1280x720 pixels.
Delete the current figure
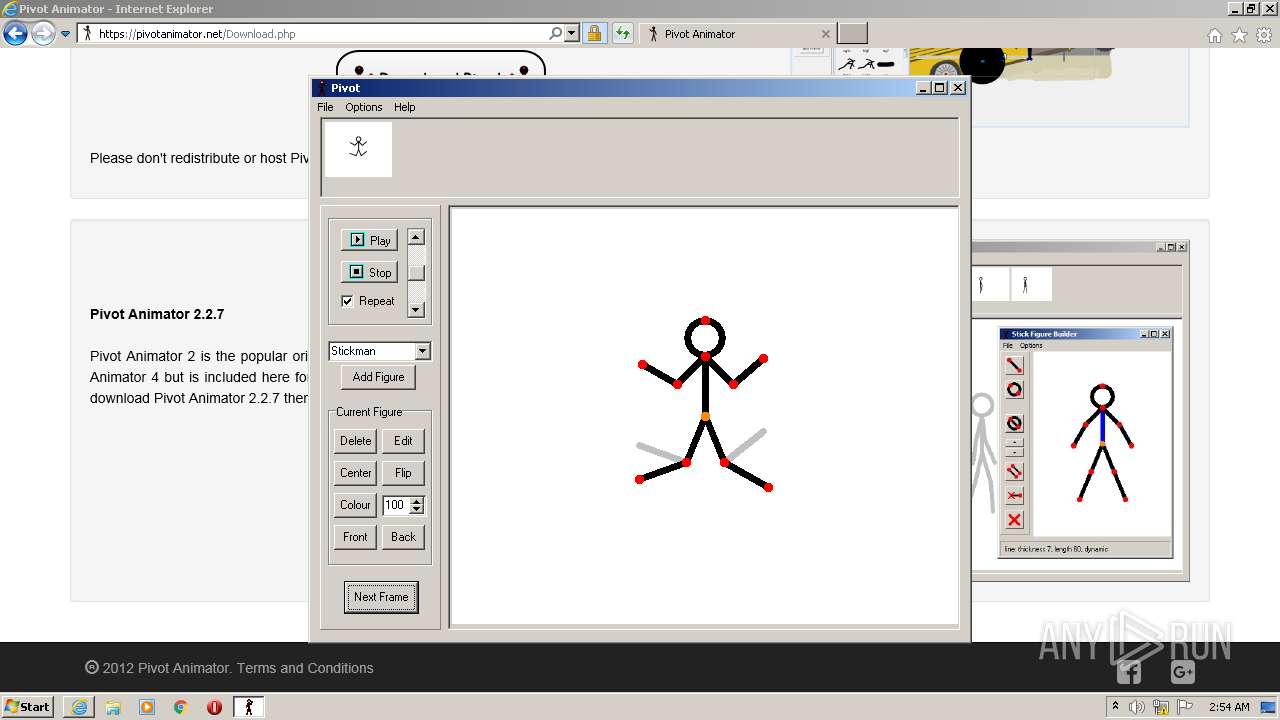point(355,441)
